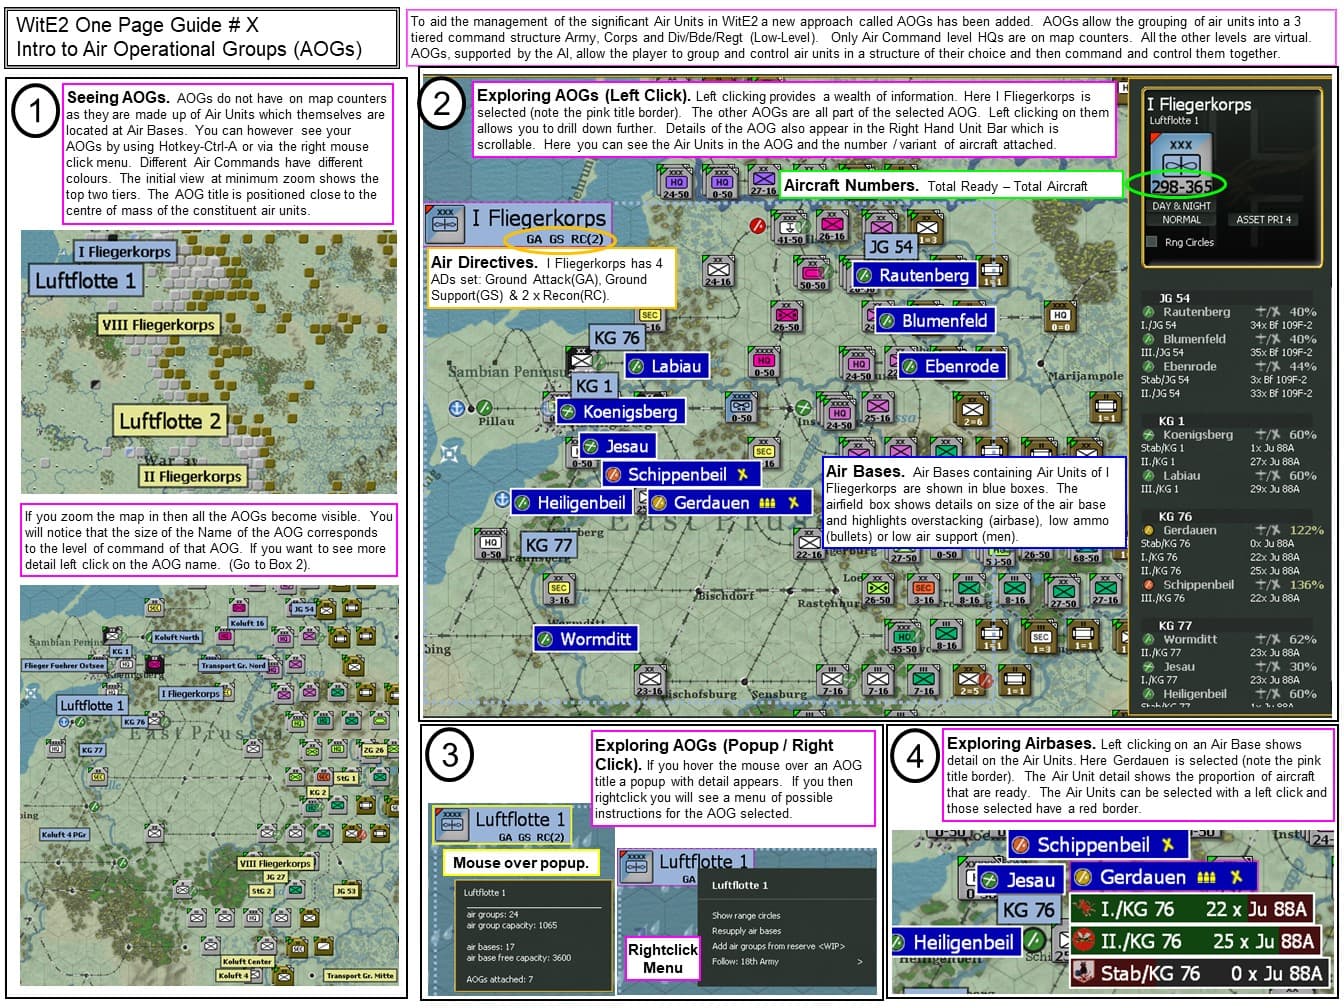
Task: Expand the Follow: 18th Army submenu arrow
Action: click(x=860, y=962)
